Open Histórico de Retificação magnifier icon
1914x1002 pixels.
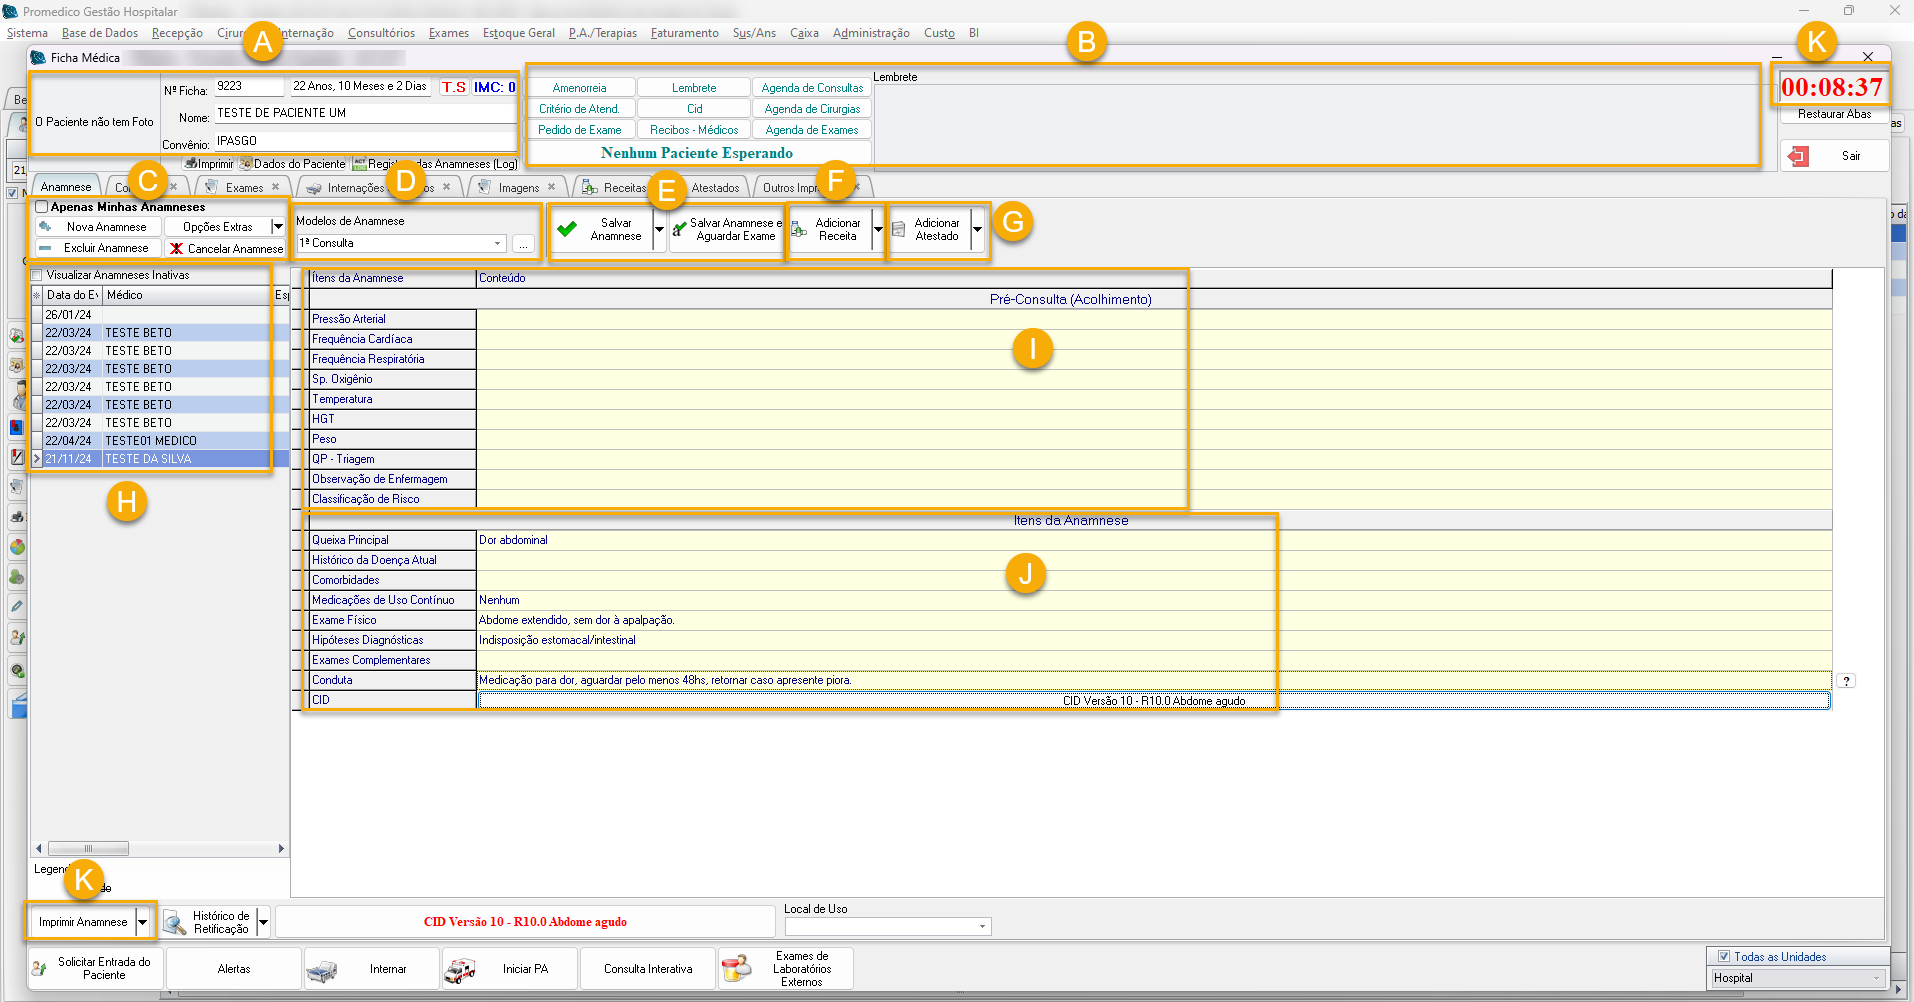click(x=175, y=922)
